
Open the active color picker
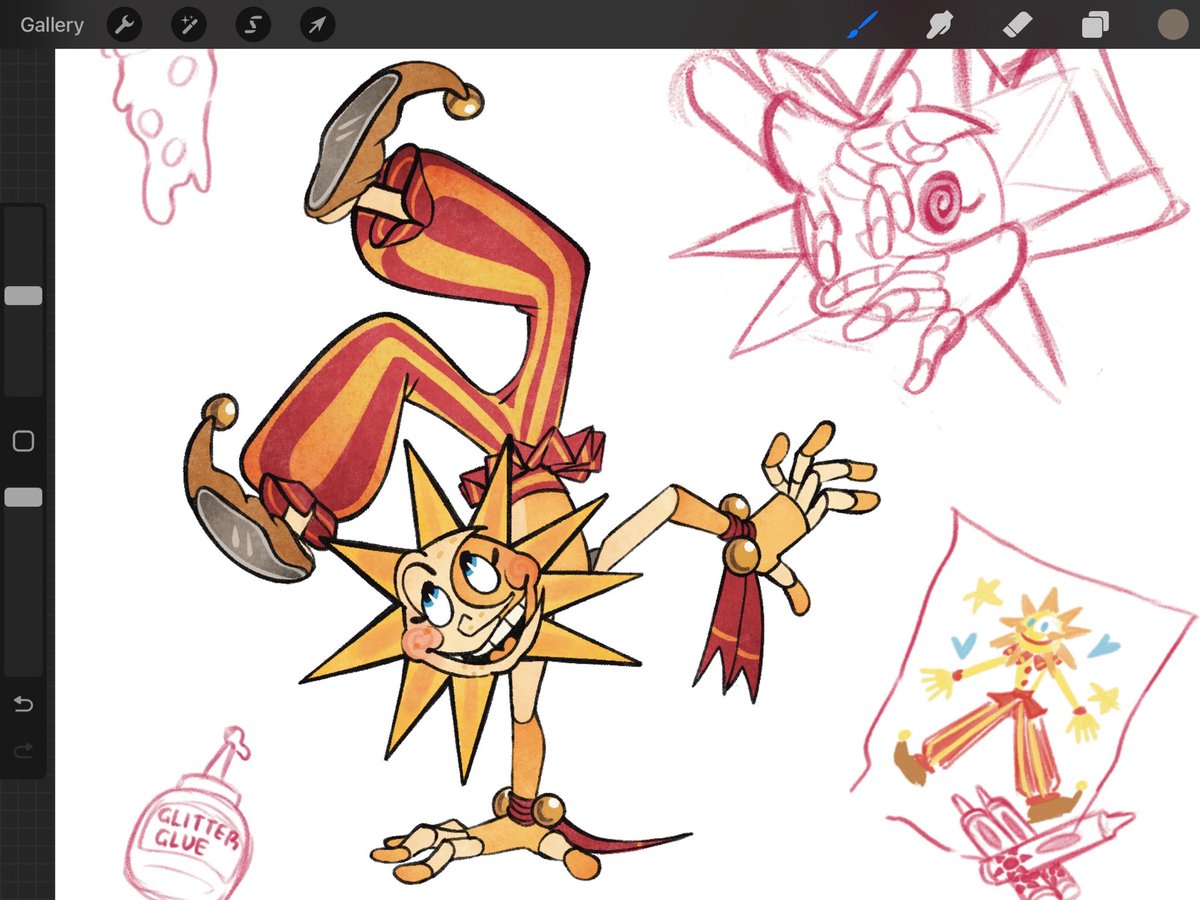pyautogui.click(x=1172, y=24)
